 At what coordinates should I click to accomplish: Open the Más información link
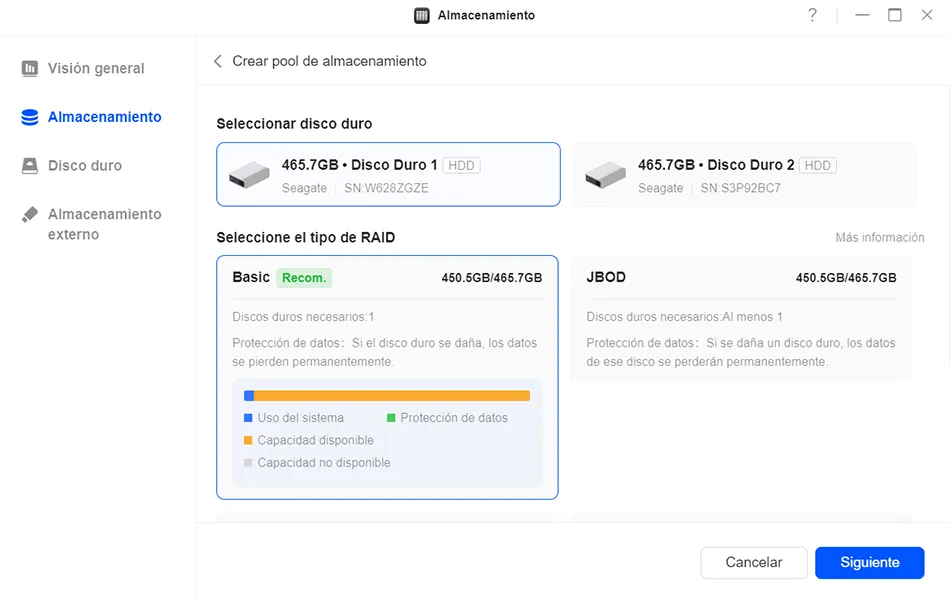(x=880, y=238)
